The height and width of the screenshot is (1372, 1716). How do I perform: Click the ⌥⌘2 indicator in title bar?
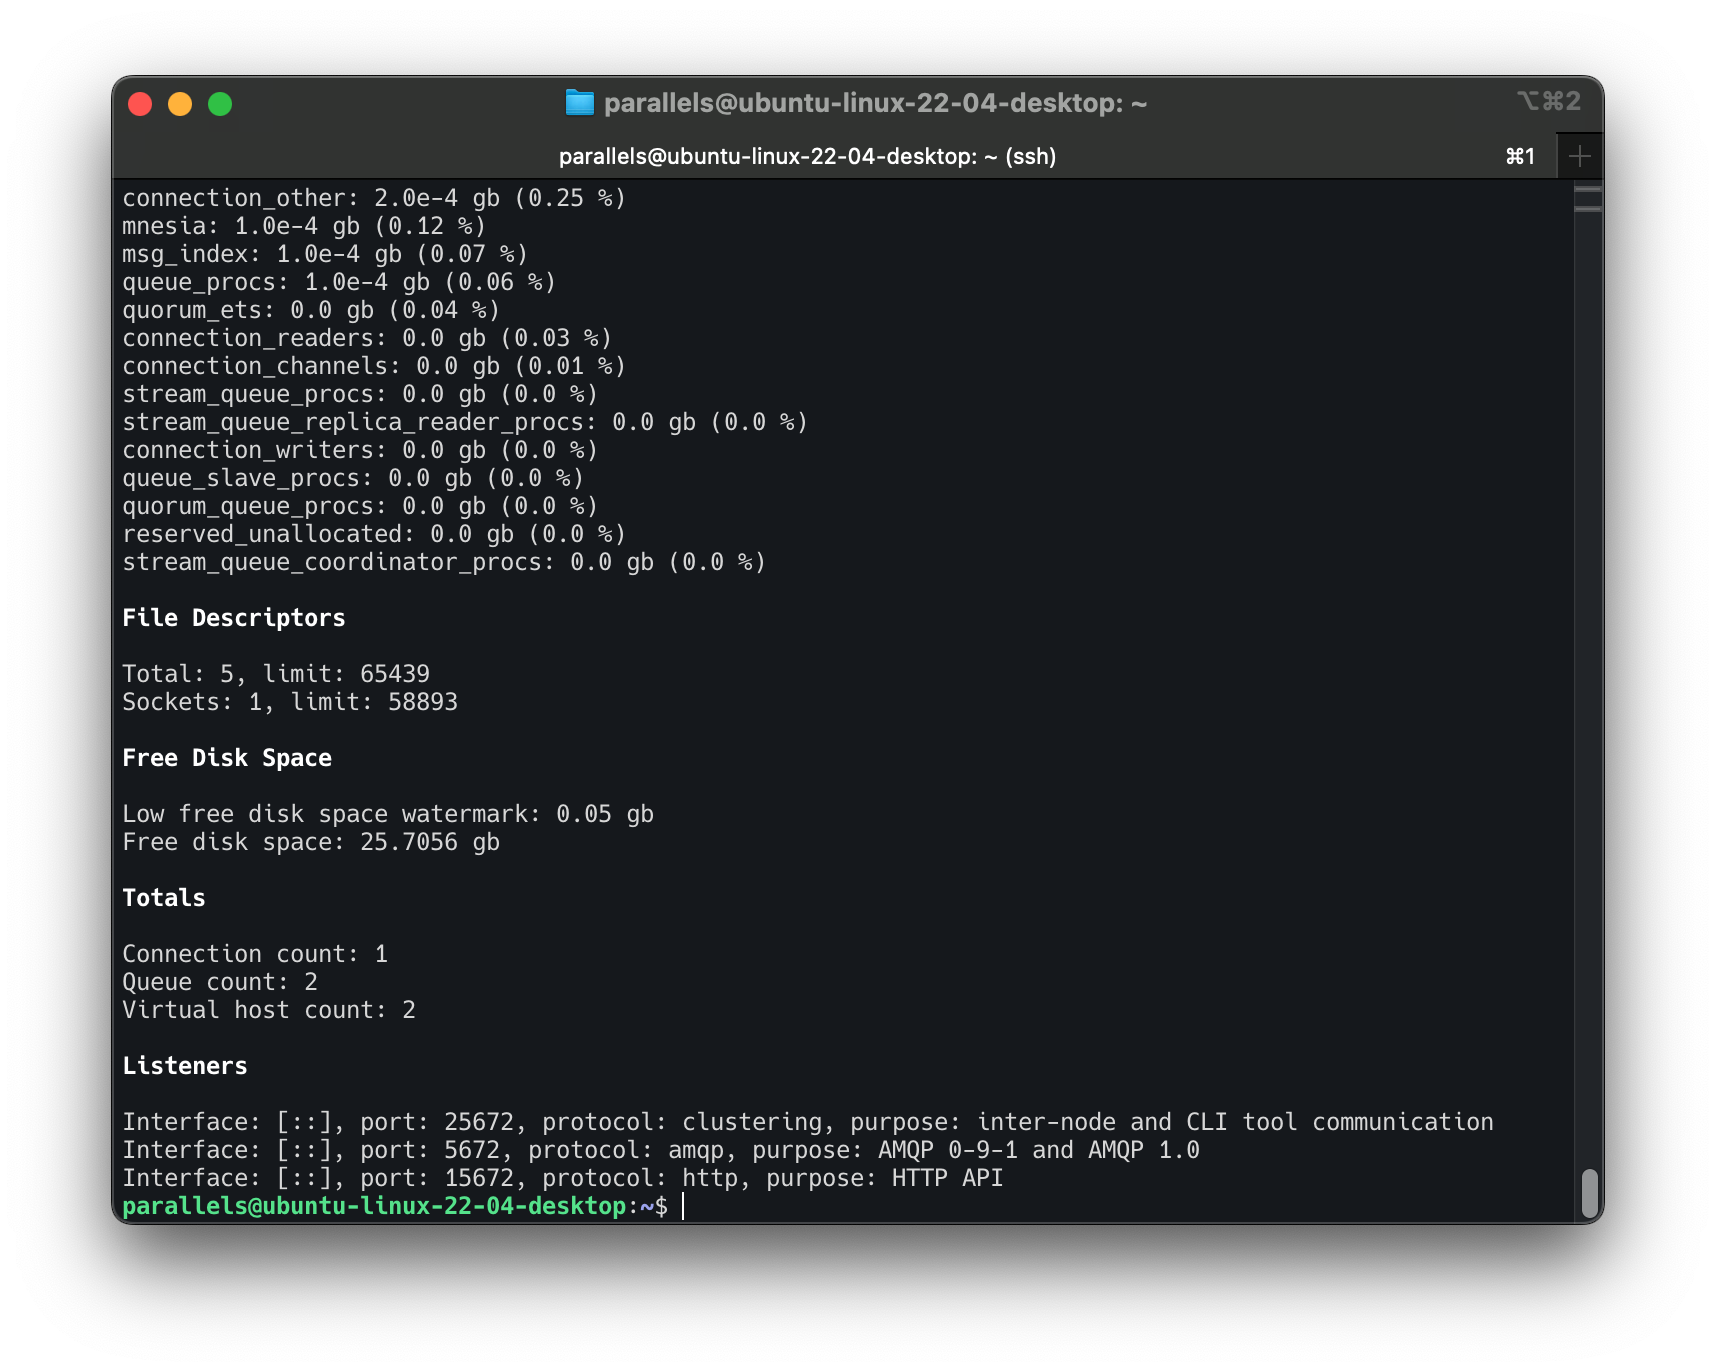tap(1548, 101)
